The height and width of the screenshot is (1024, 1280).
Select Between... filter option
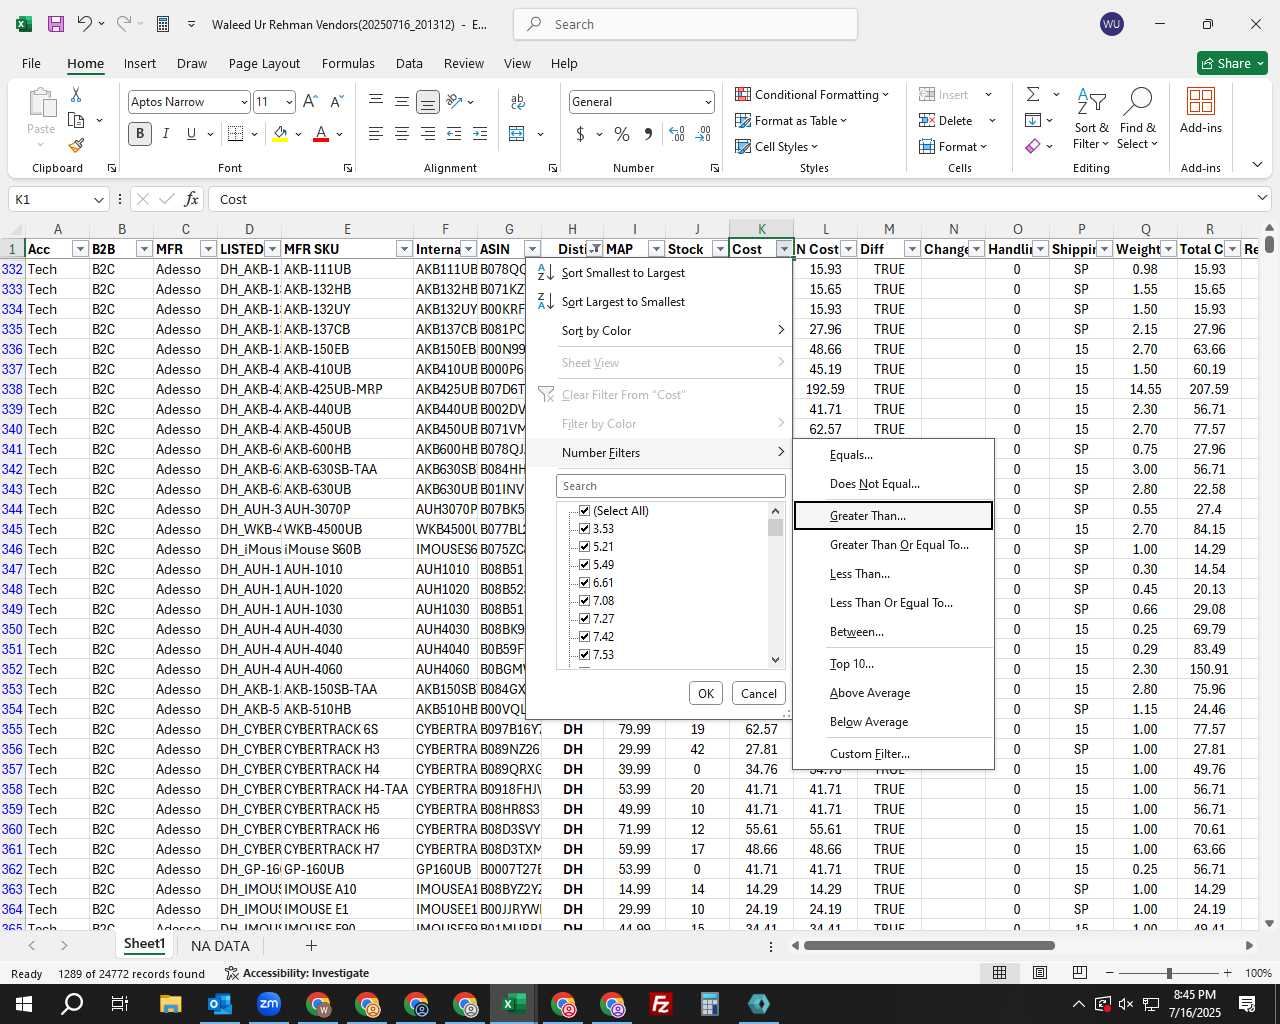[x=893, y=632]
